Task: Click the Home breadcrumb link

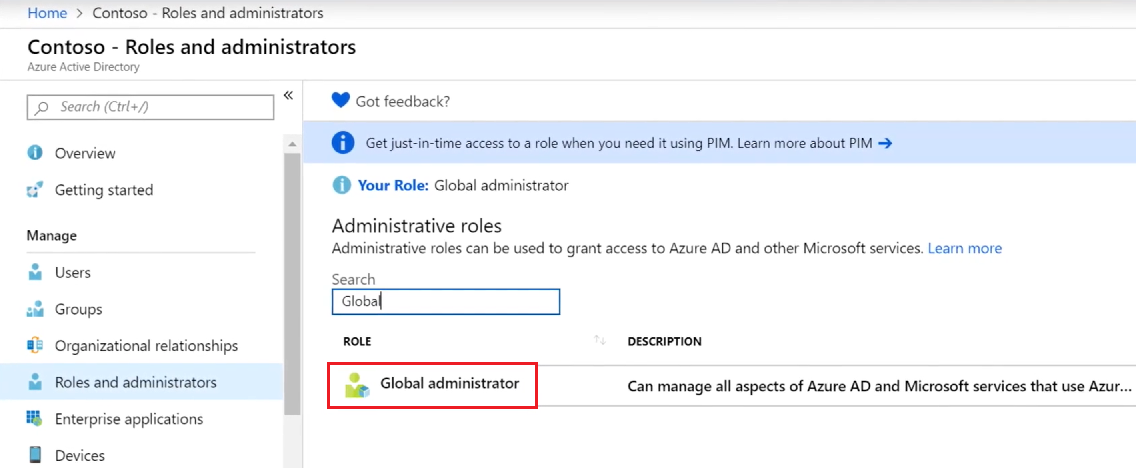Action: (x=47, y=13)
